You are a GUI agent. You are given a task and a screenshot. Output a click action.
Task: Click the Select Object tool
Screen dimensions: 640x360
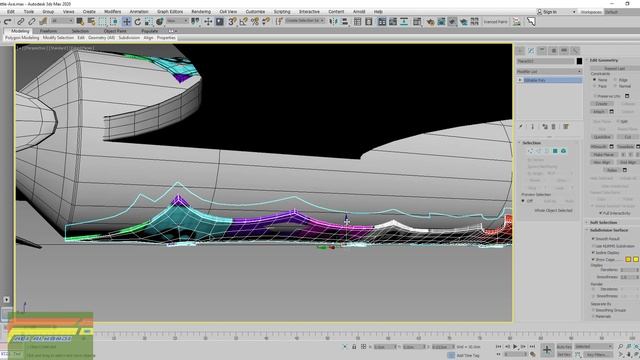[80, 22]
